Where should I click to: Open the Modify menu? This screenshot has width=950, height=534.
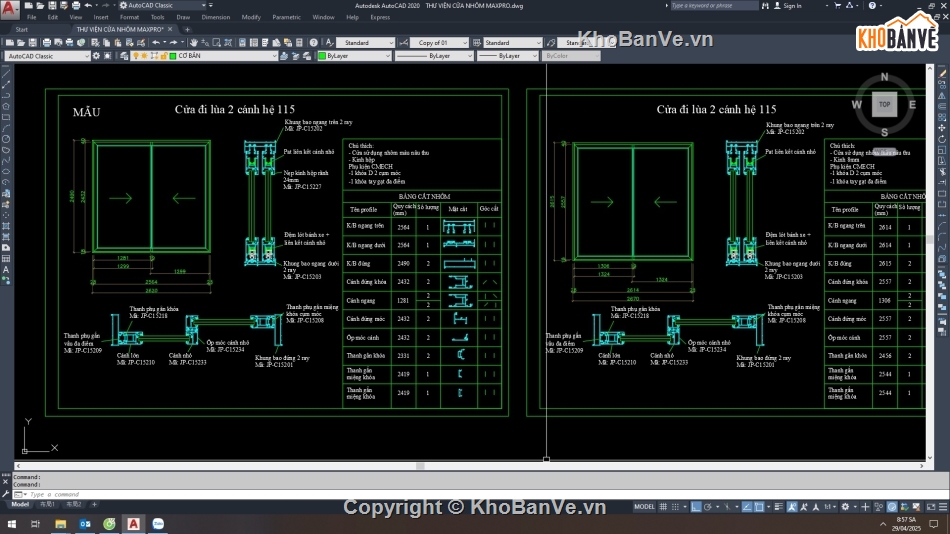251,18
